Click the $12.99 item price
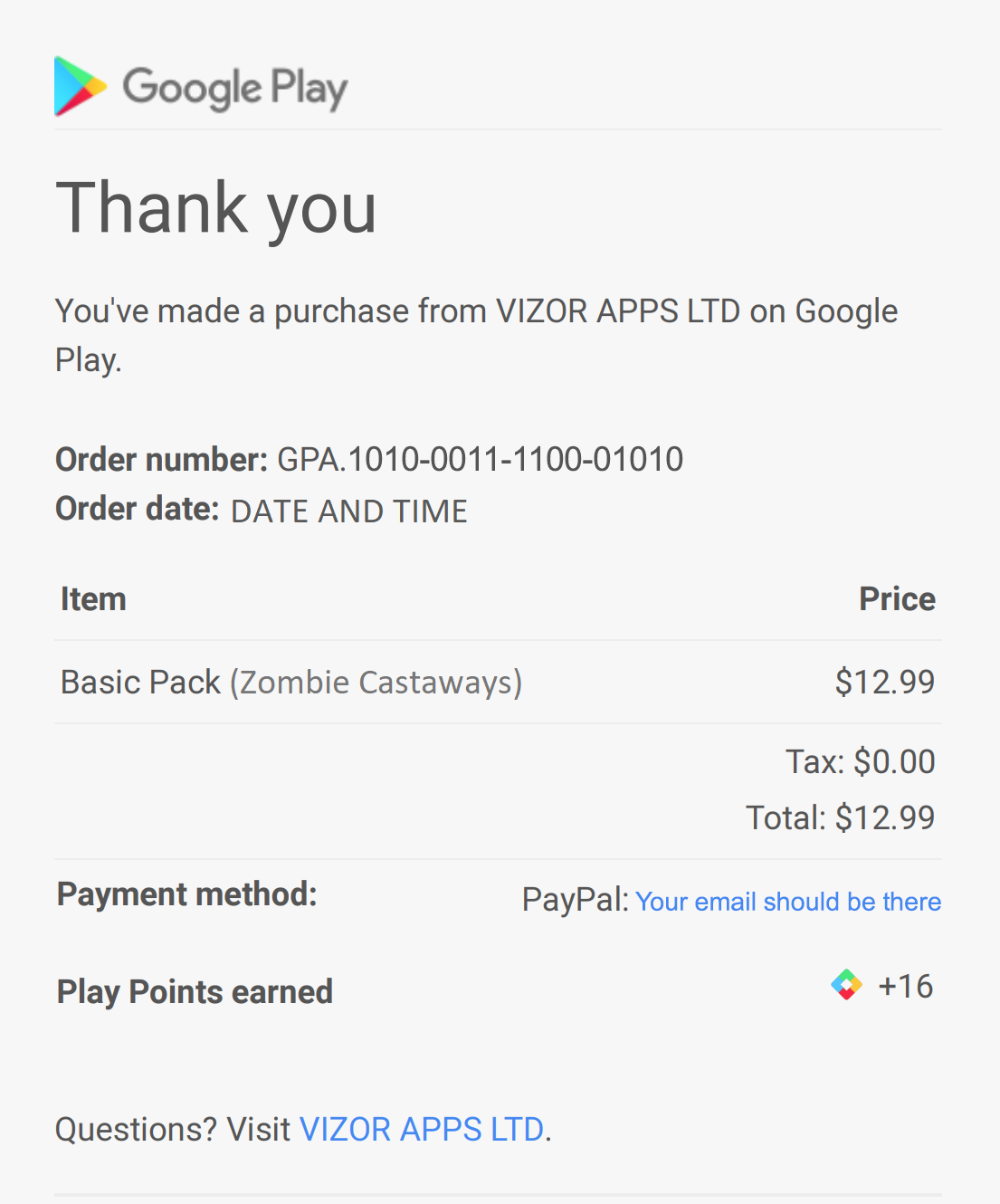Image resolution: width=1000 pixels, height=1204 pixels. [885, 682]
